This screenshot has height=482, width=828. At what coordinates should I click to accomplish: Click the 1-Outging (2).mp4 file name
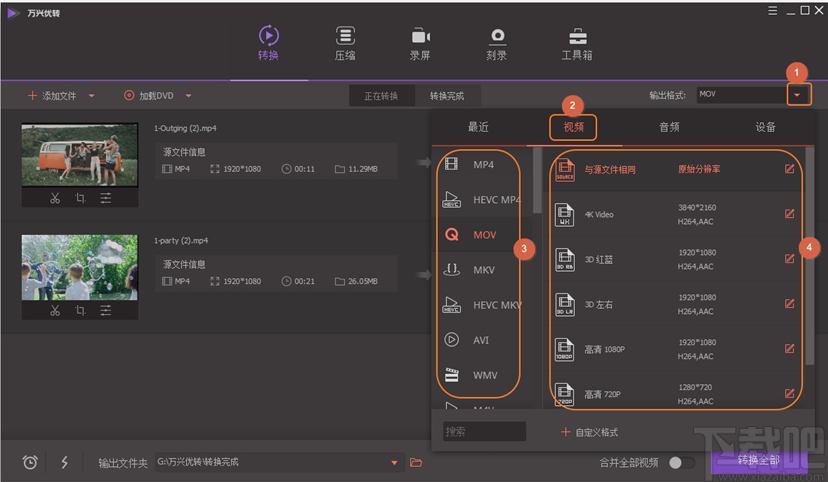(185, 128)
